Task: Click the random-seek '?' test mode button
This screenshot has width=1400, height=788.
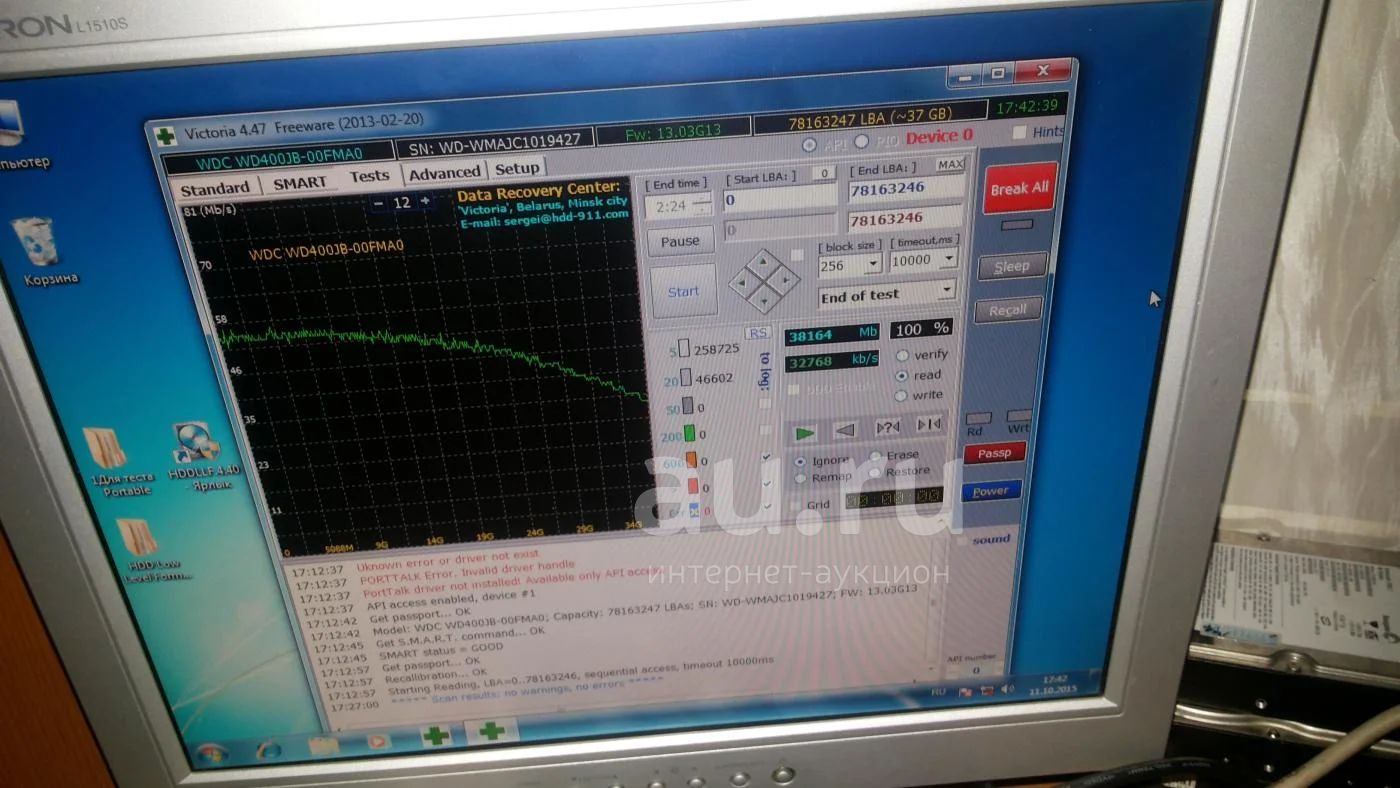Action: (888, 427)
